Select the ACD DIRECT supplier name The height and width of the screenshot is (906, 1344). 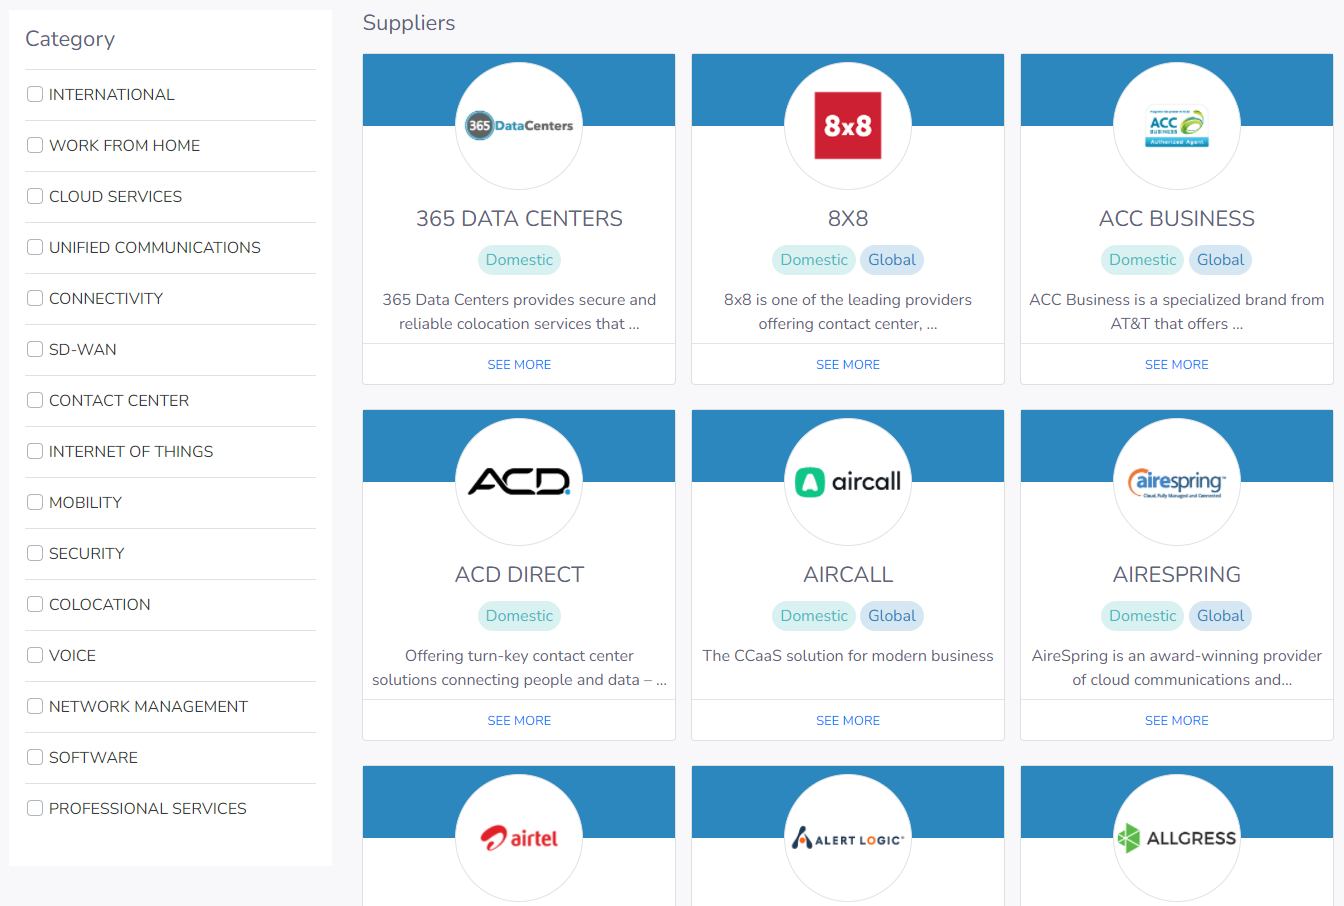[519, 574]
